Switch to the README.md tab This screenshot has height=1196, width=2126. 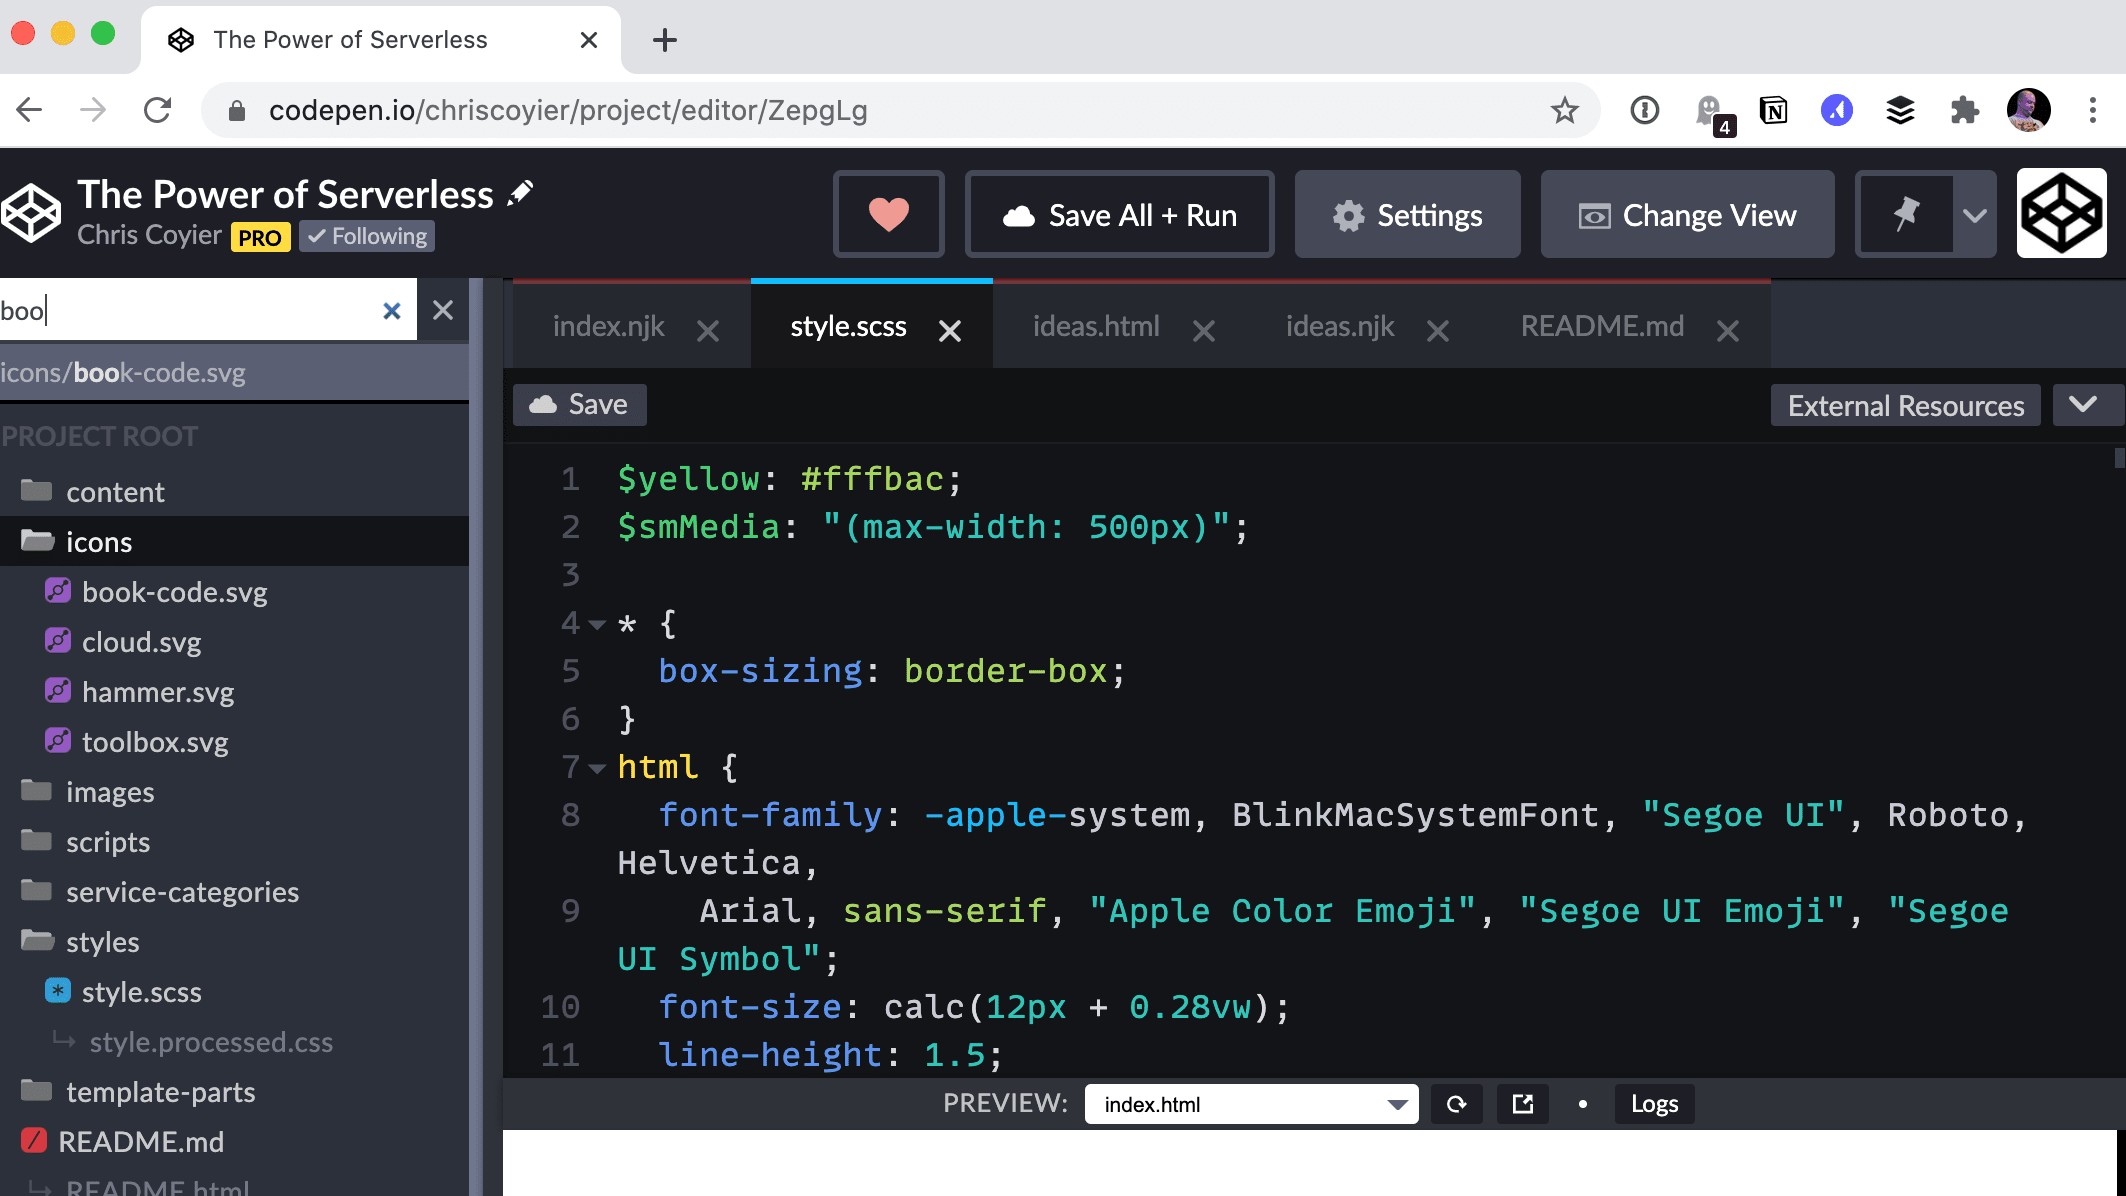pos(1601,326)
